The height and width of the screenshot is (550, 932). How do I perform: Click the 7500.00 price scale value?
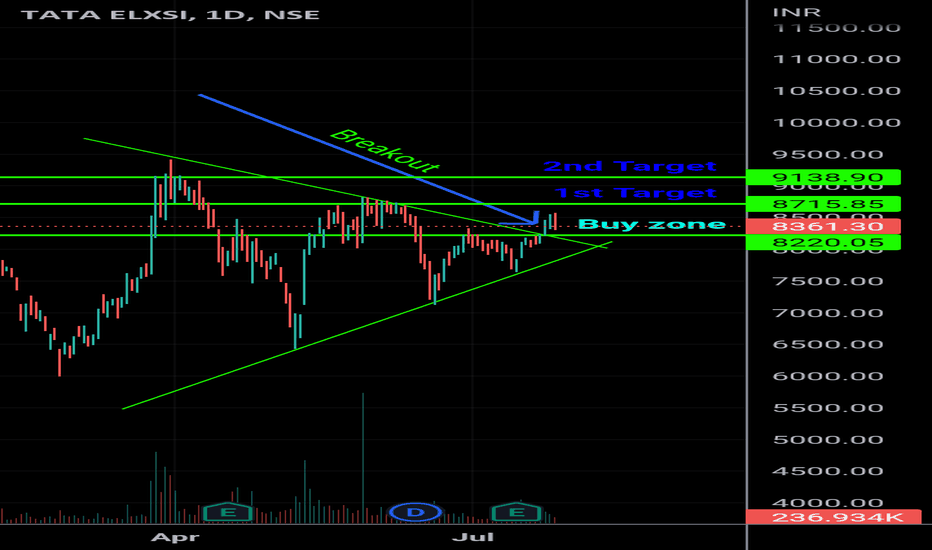828,281
